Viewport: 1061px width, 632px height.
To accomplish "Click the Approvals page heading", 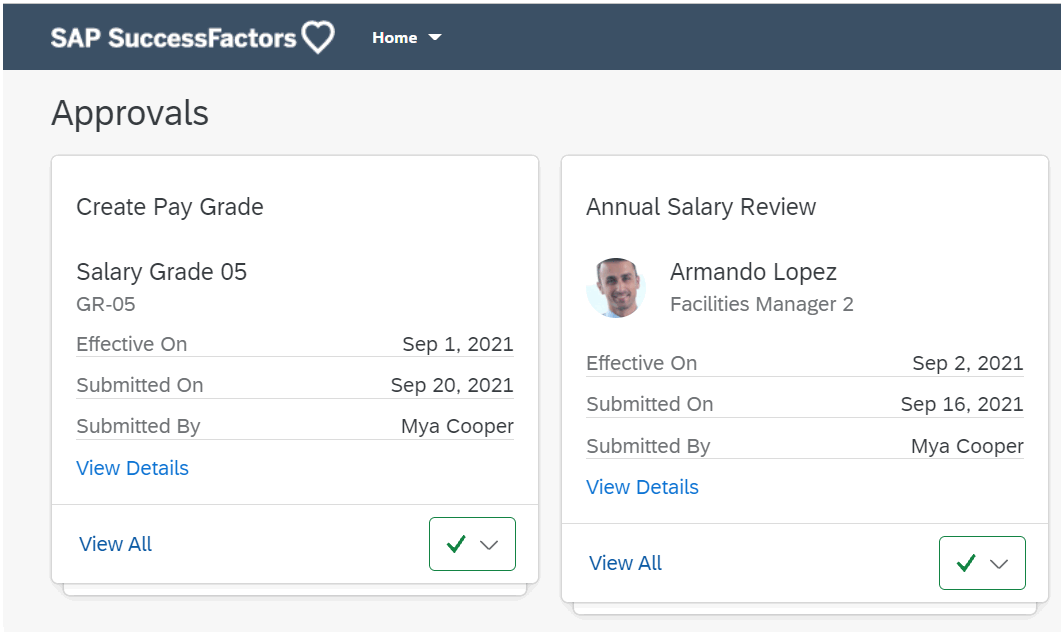I will click(130, 113).
